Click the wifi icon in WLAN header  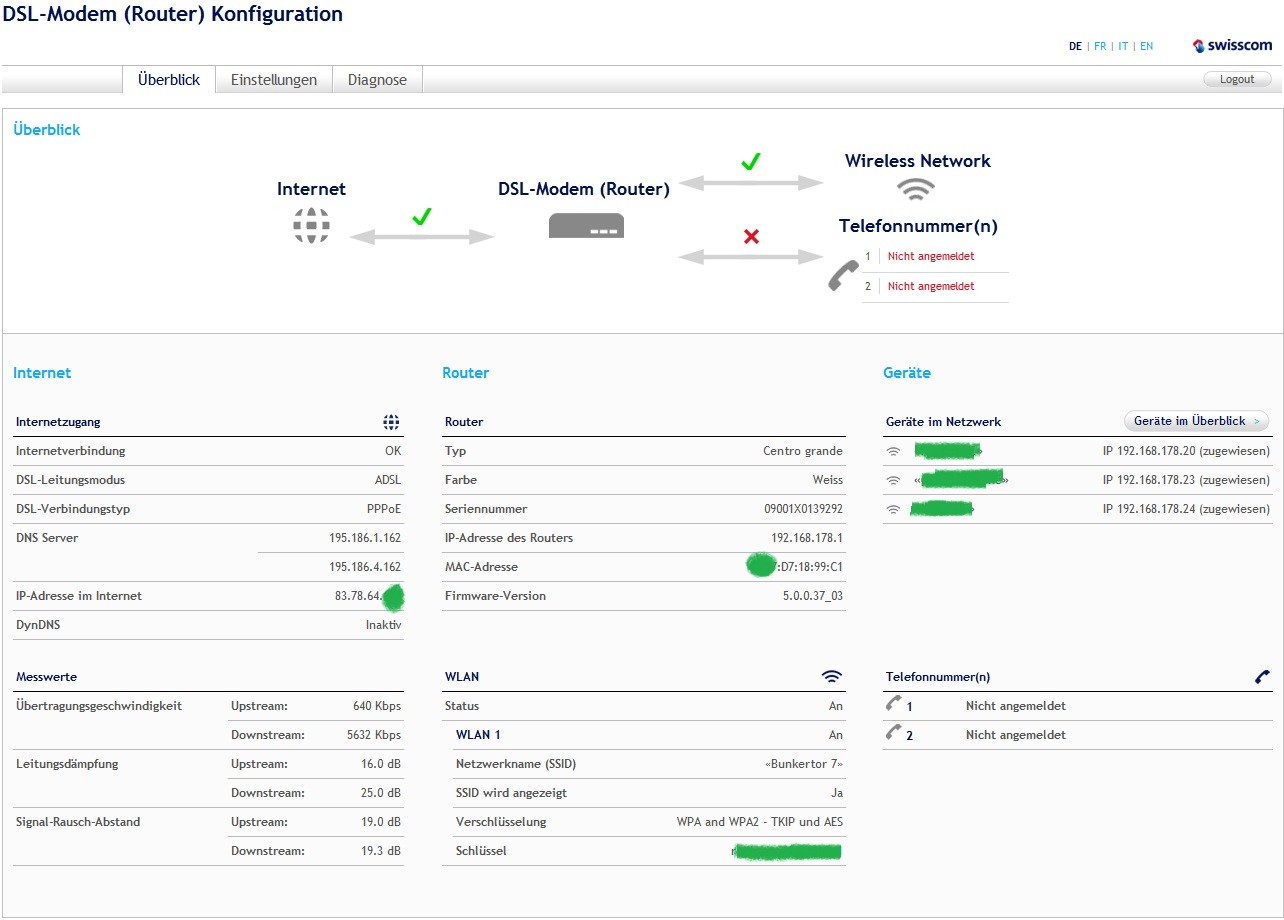pos(831,677)
